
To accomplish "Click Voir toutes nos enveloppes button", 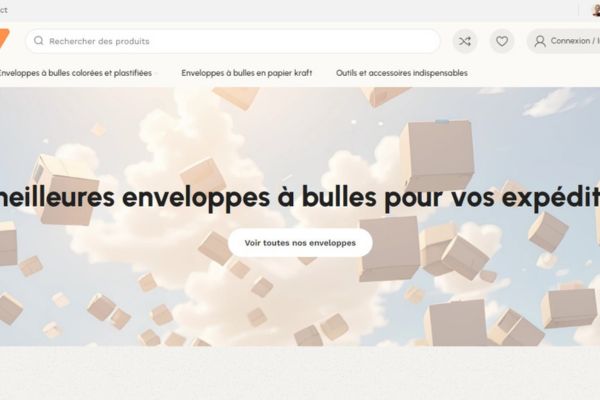I will pyautogui.click(x=300, y=243).
